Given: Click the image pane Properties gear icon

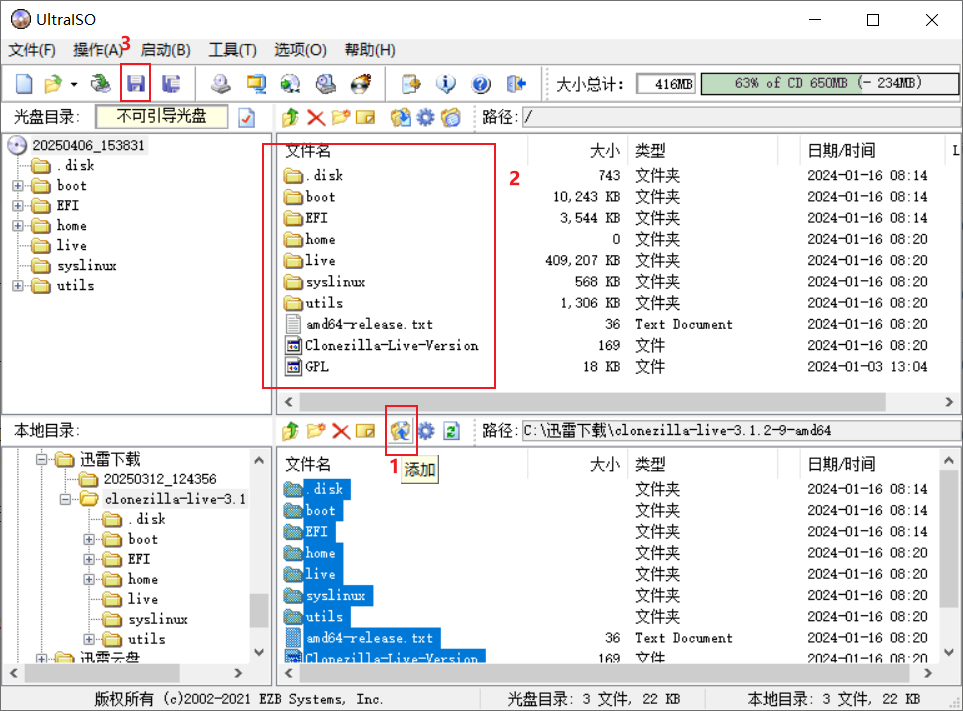Looking at the screenshot, I should pos(426,117).
